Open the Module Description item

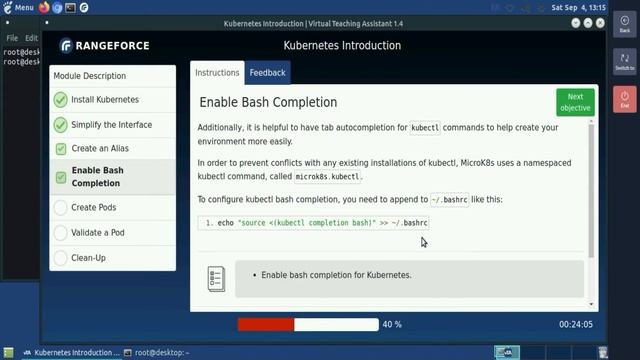click(x=113, y=76)
